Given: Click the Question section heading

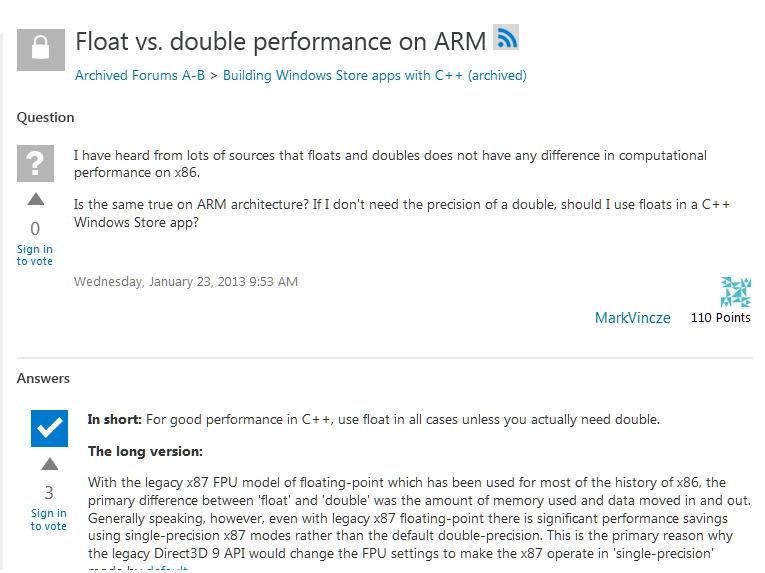Looking at the screenshot, I should coord(45,118).
